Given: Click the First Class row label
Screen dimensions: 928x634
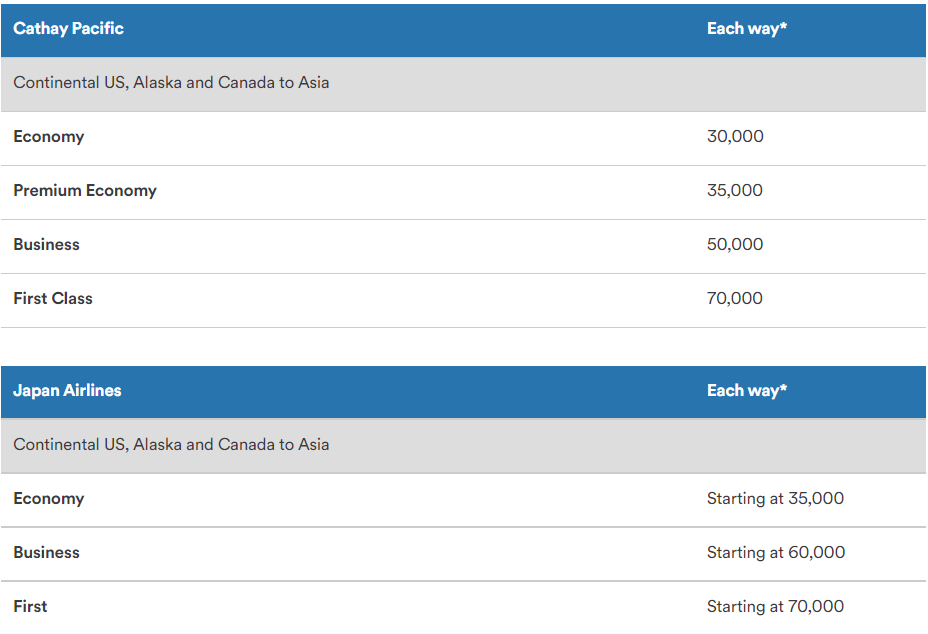Looking at the screenshot, I should pyautogui.click(x=53, y=299).
